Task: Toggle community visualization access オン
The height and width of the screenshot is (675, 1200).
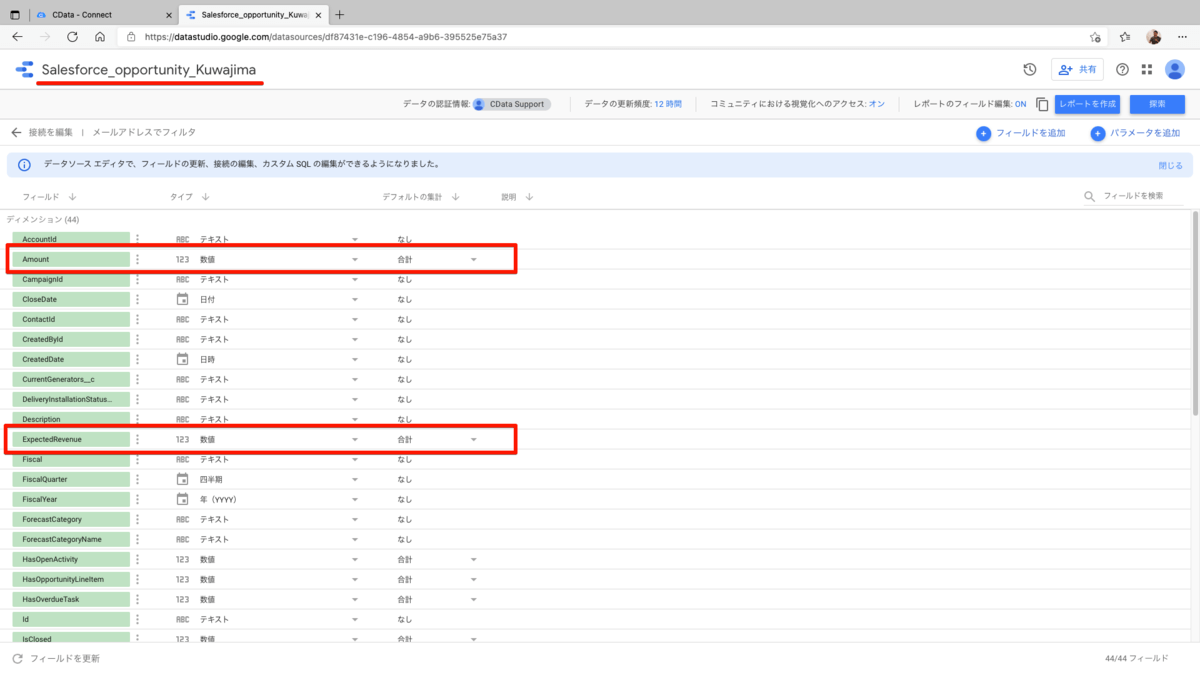Action: click(877, 104)
